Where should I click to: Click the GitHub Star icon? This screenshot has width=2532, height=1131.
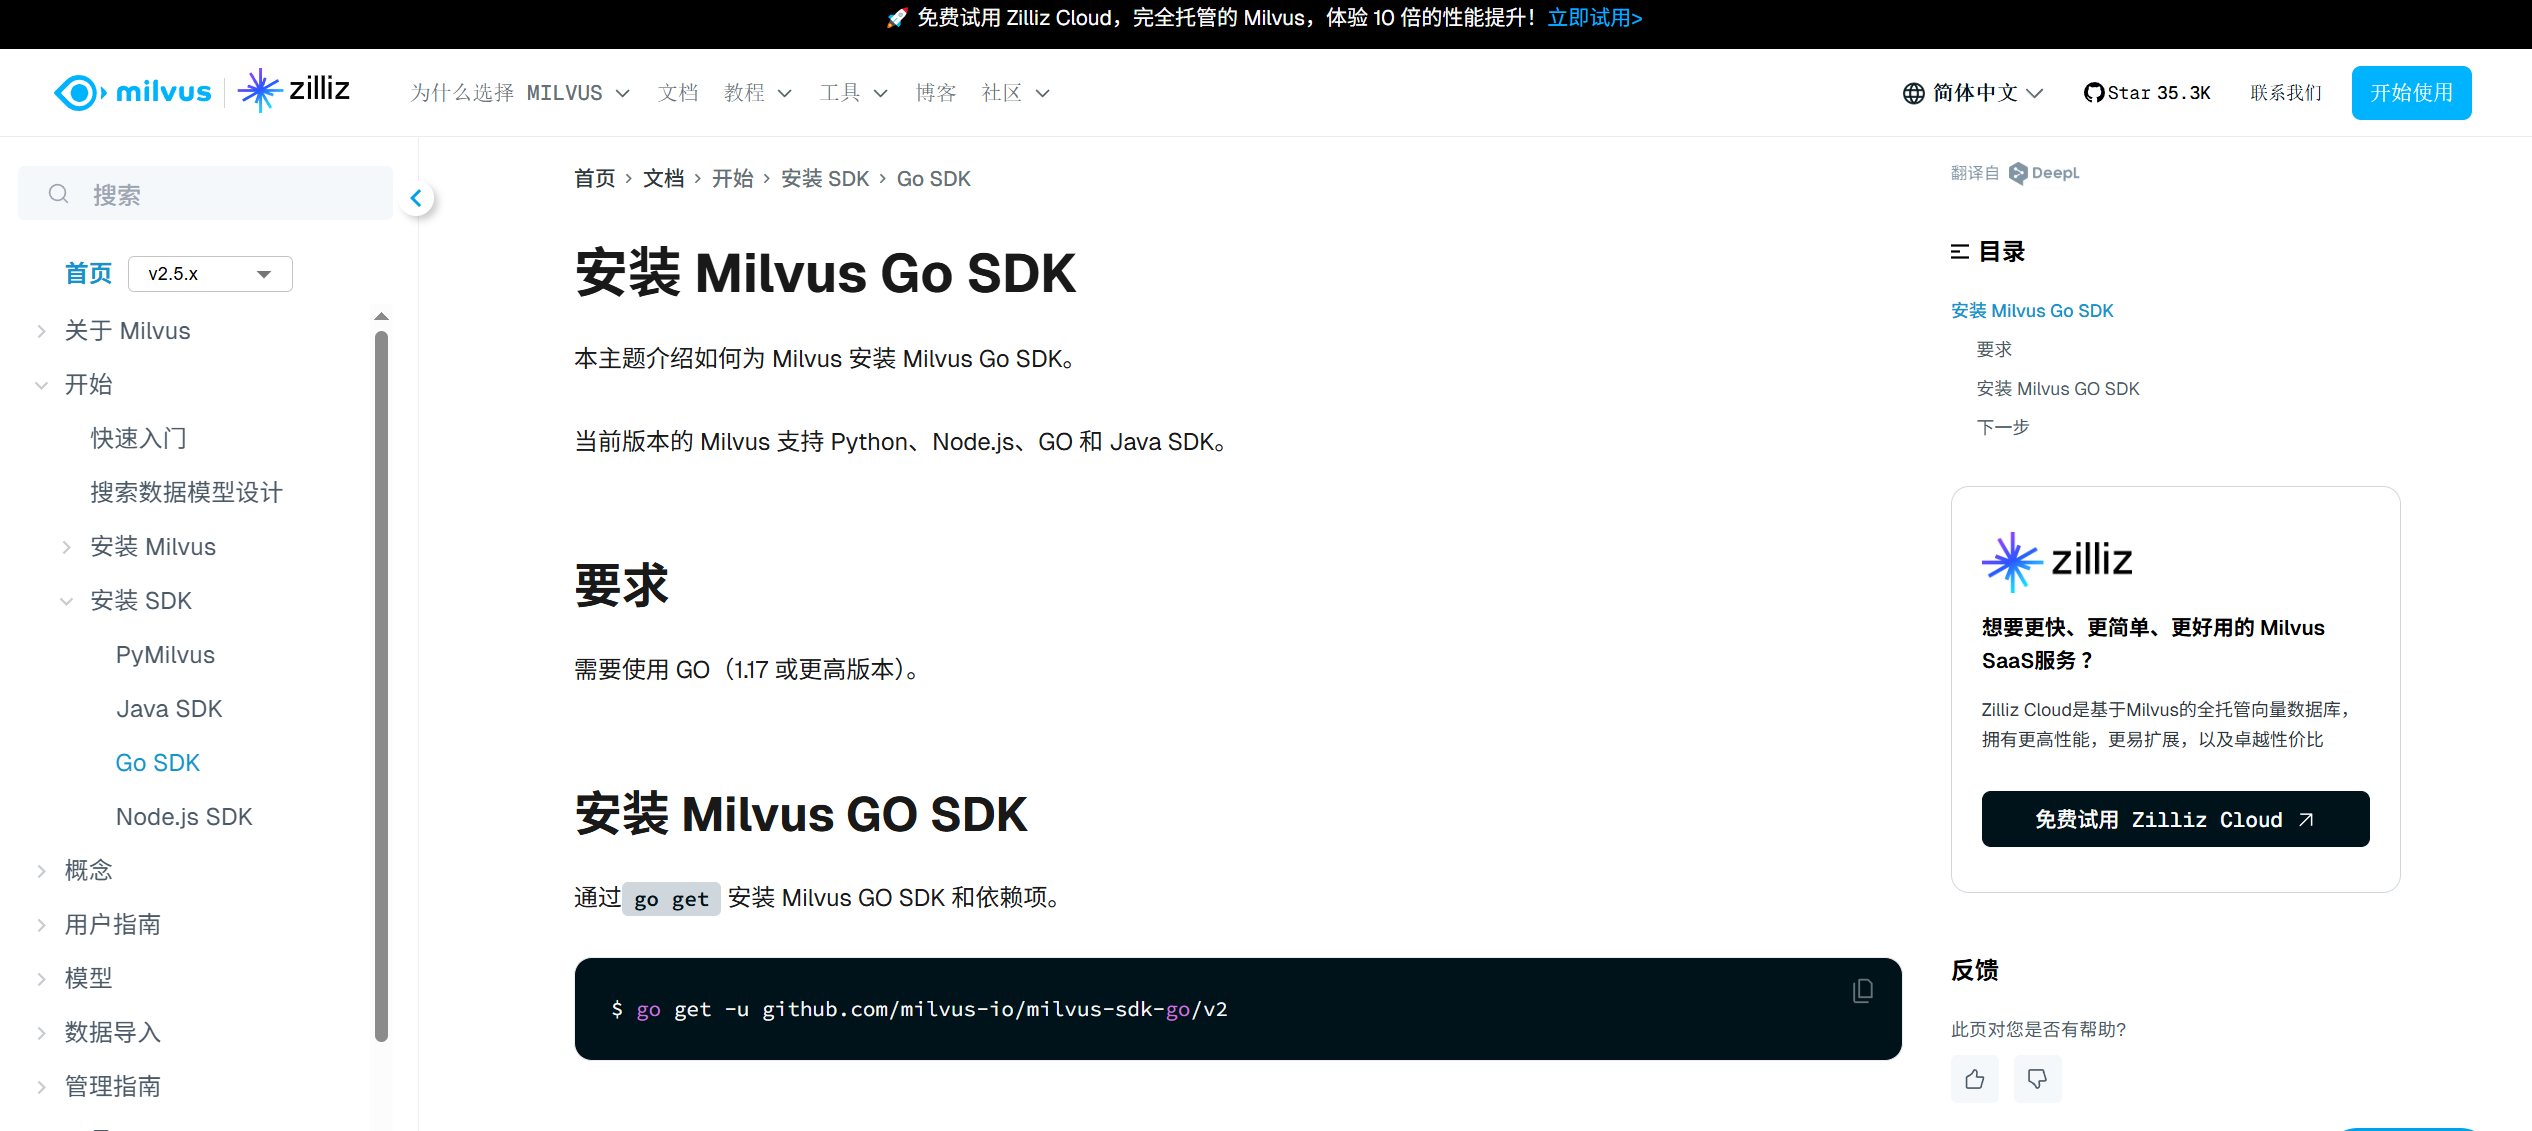(x=2093, y=93)
